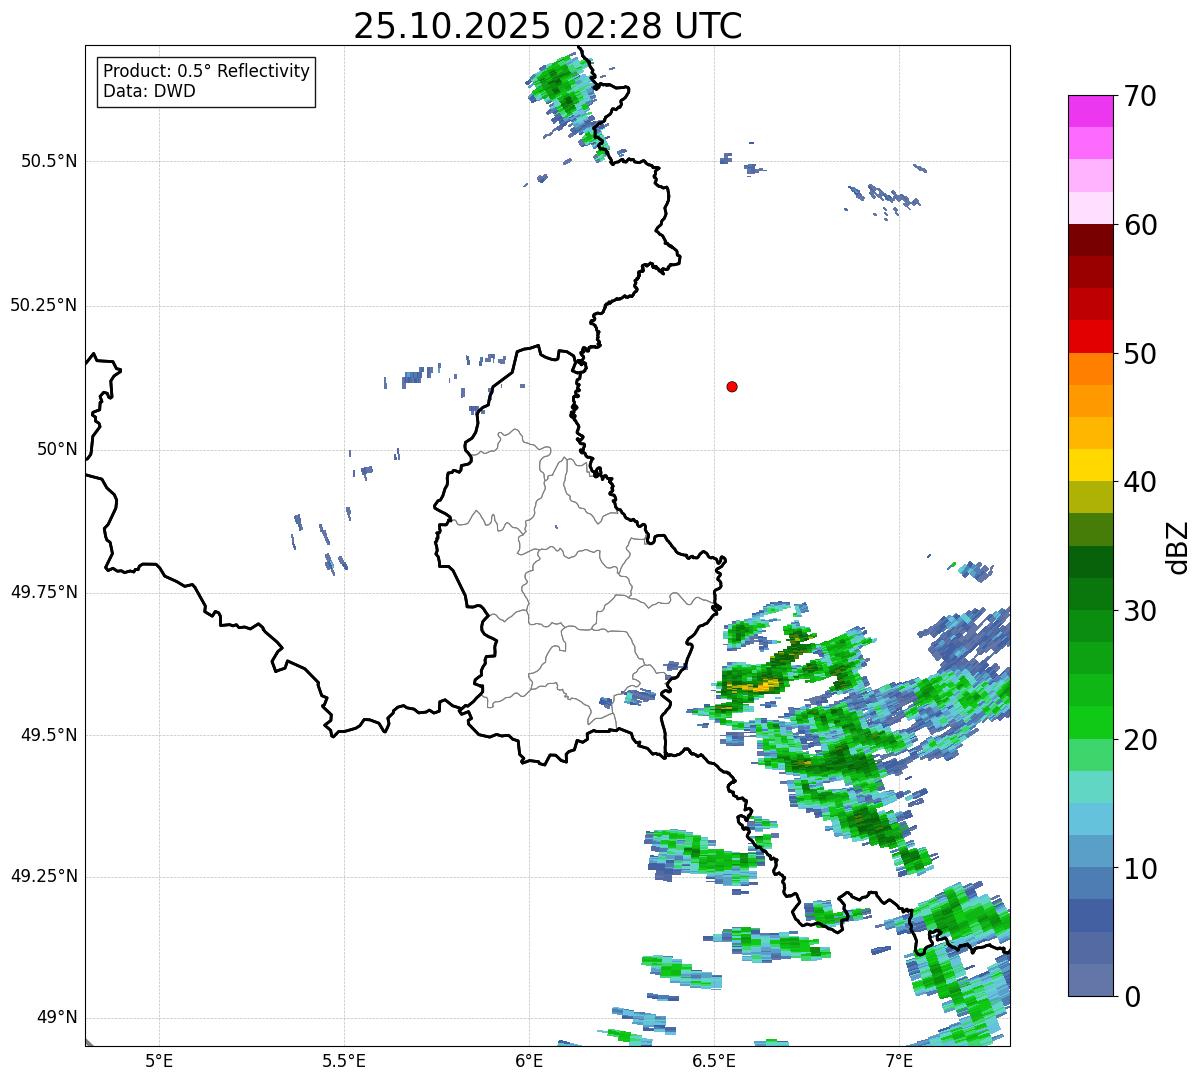The height and width of the screenshot is (1081, 1202).
Task: Click the 7°E longitude label
Action: [899, 1060]
